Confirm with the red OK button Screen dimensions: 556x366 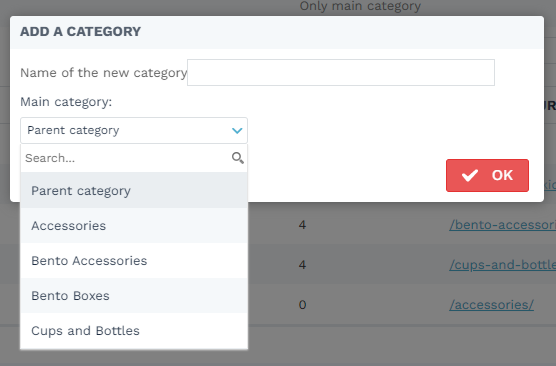click(x=487, y=175)
